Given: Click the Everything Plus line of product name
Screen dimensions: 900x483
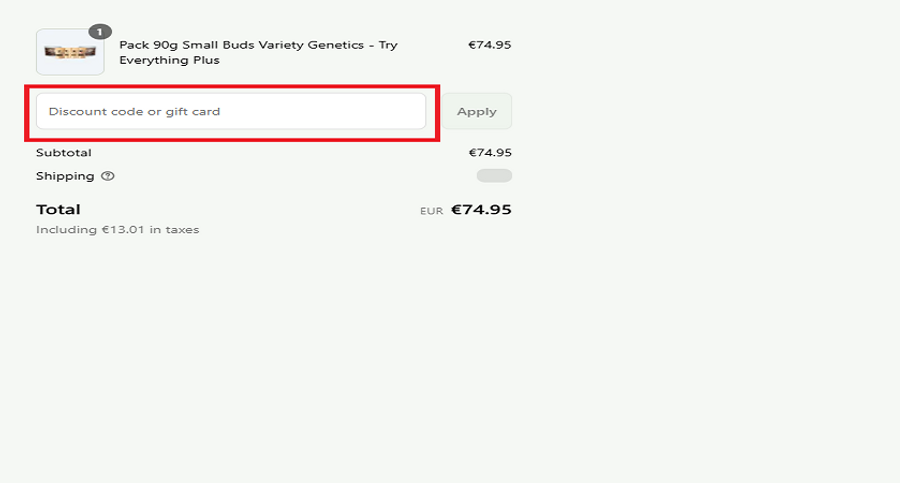Looking at the screenshot, I should coord(169,60).
